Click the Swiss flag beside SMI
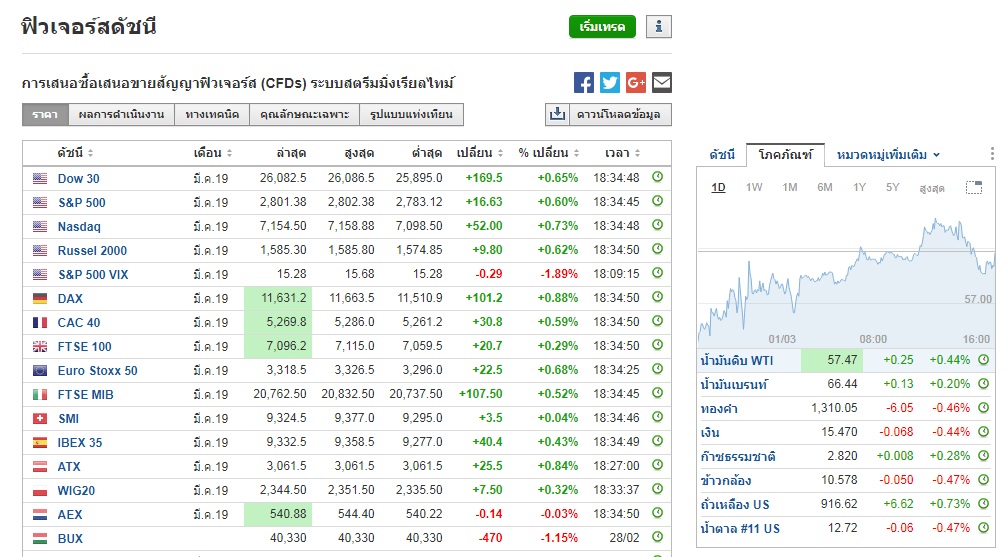The height and width of the screenshot is (557, 1008). 40,419
